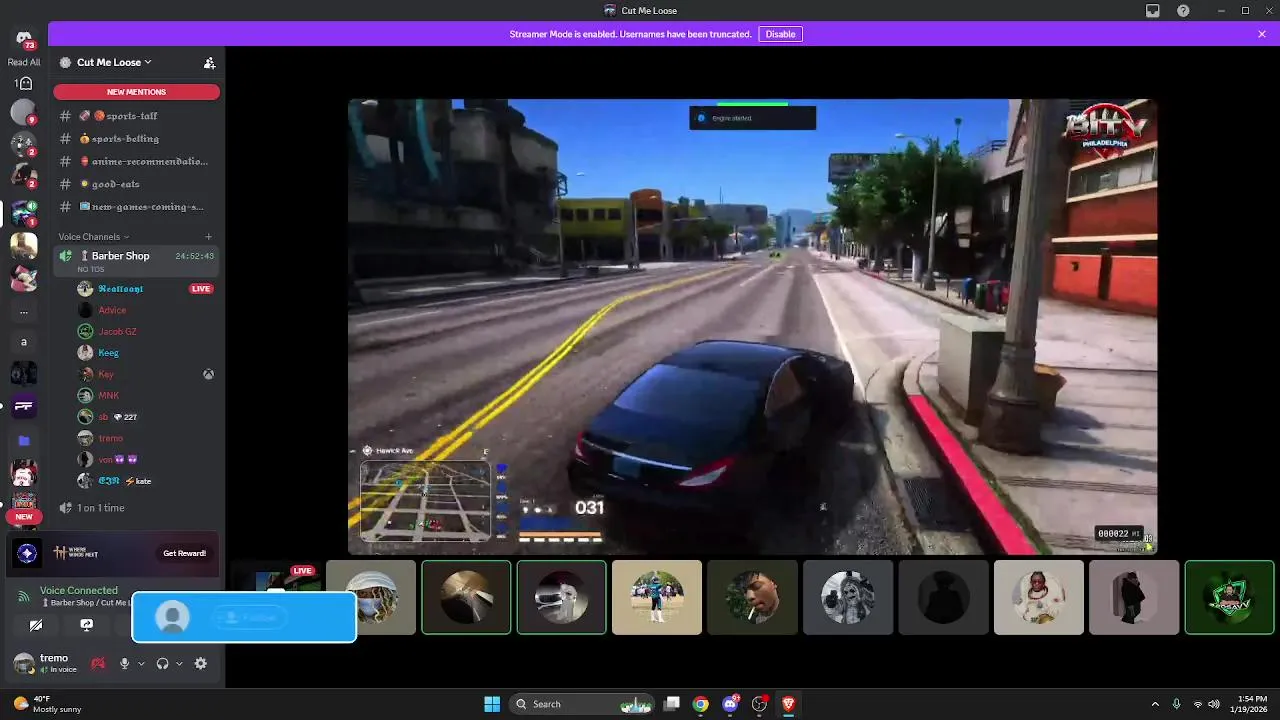Expand the Cut Me Loose server menu

[115, 62]
